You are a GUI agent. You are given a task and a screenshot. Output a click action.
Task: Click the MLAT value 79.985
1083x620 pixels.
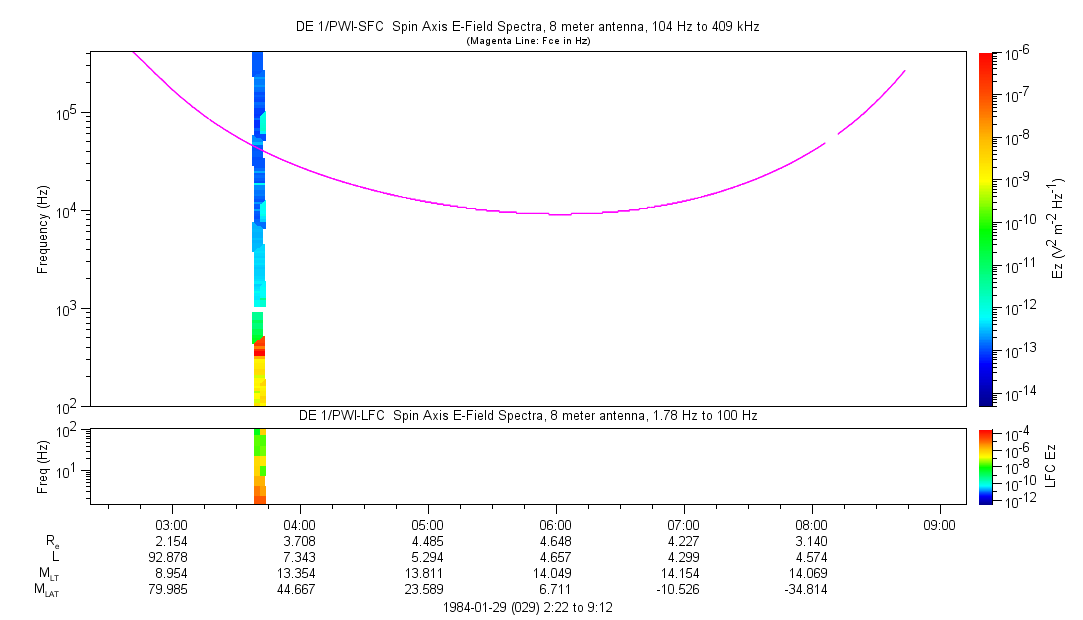172,589
